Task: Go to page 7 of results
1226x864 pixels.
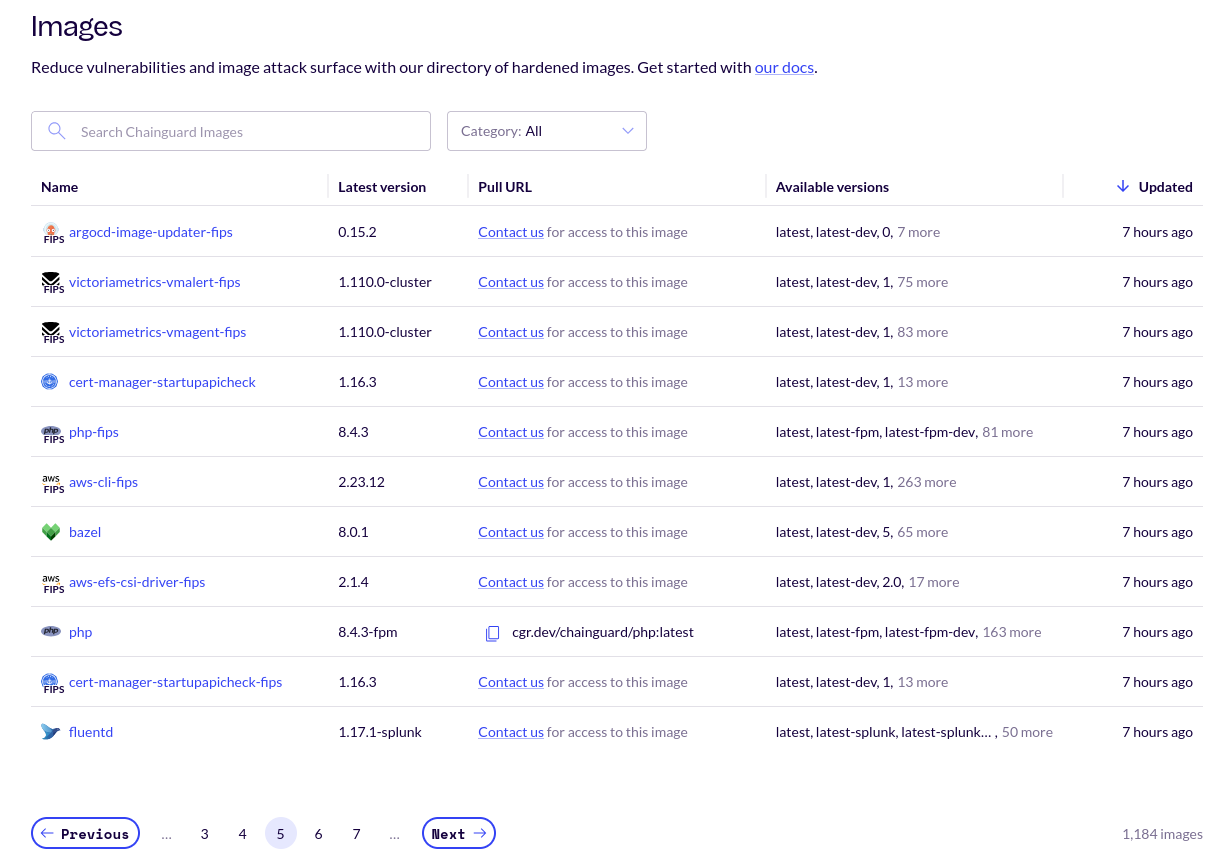Action: (356, 833)
